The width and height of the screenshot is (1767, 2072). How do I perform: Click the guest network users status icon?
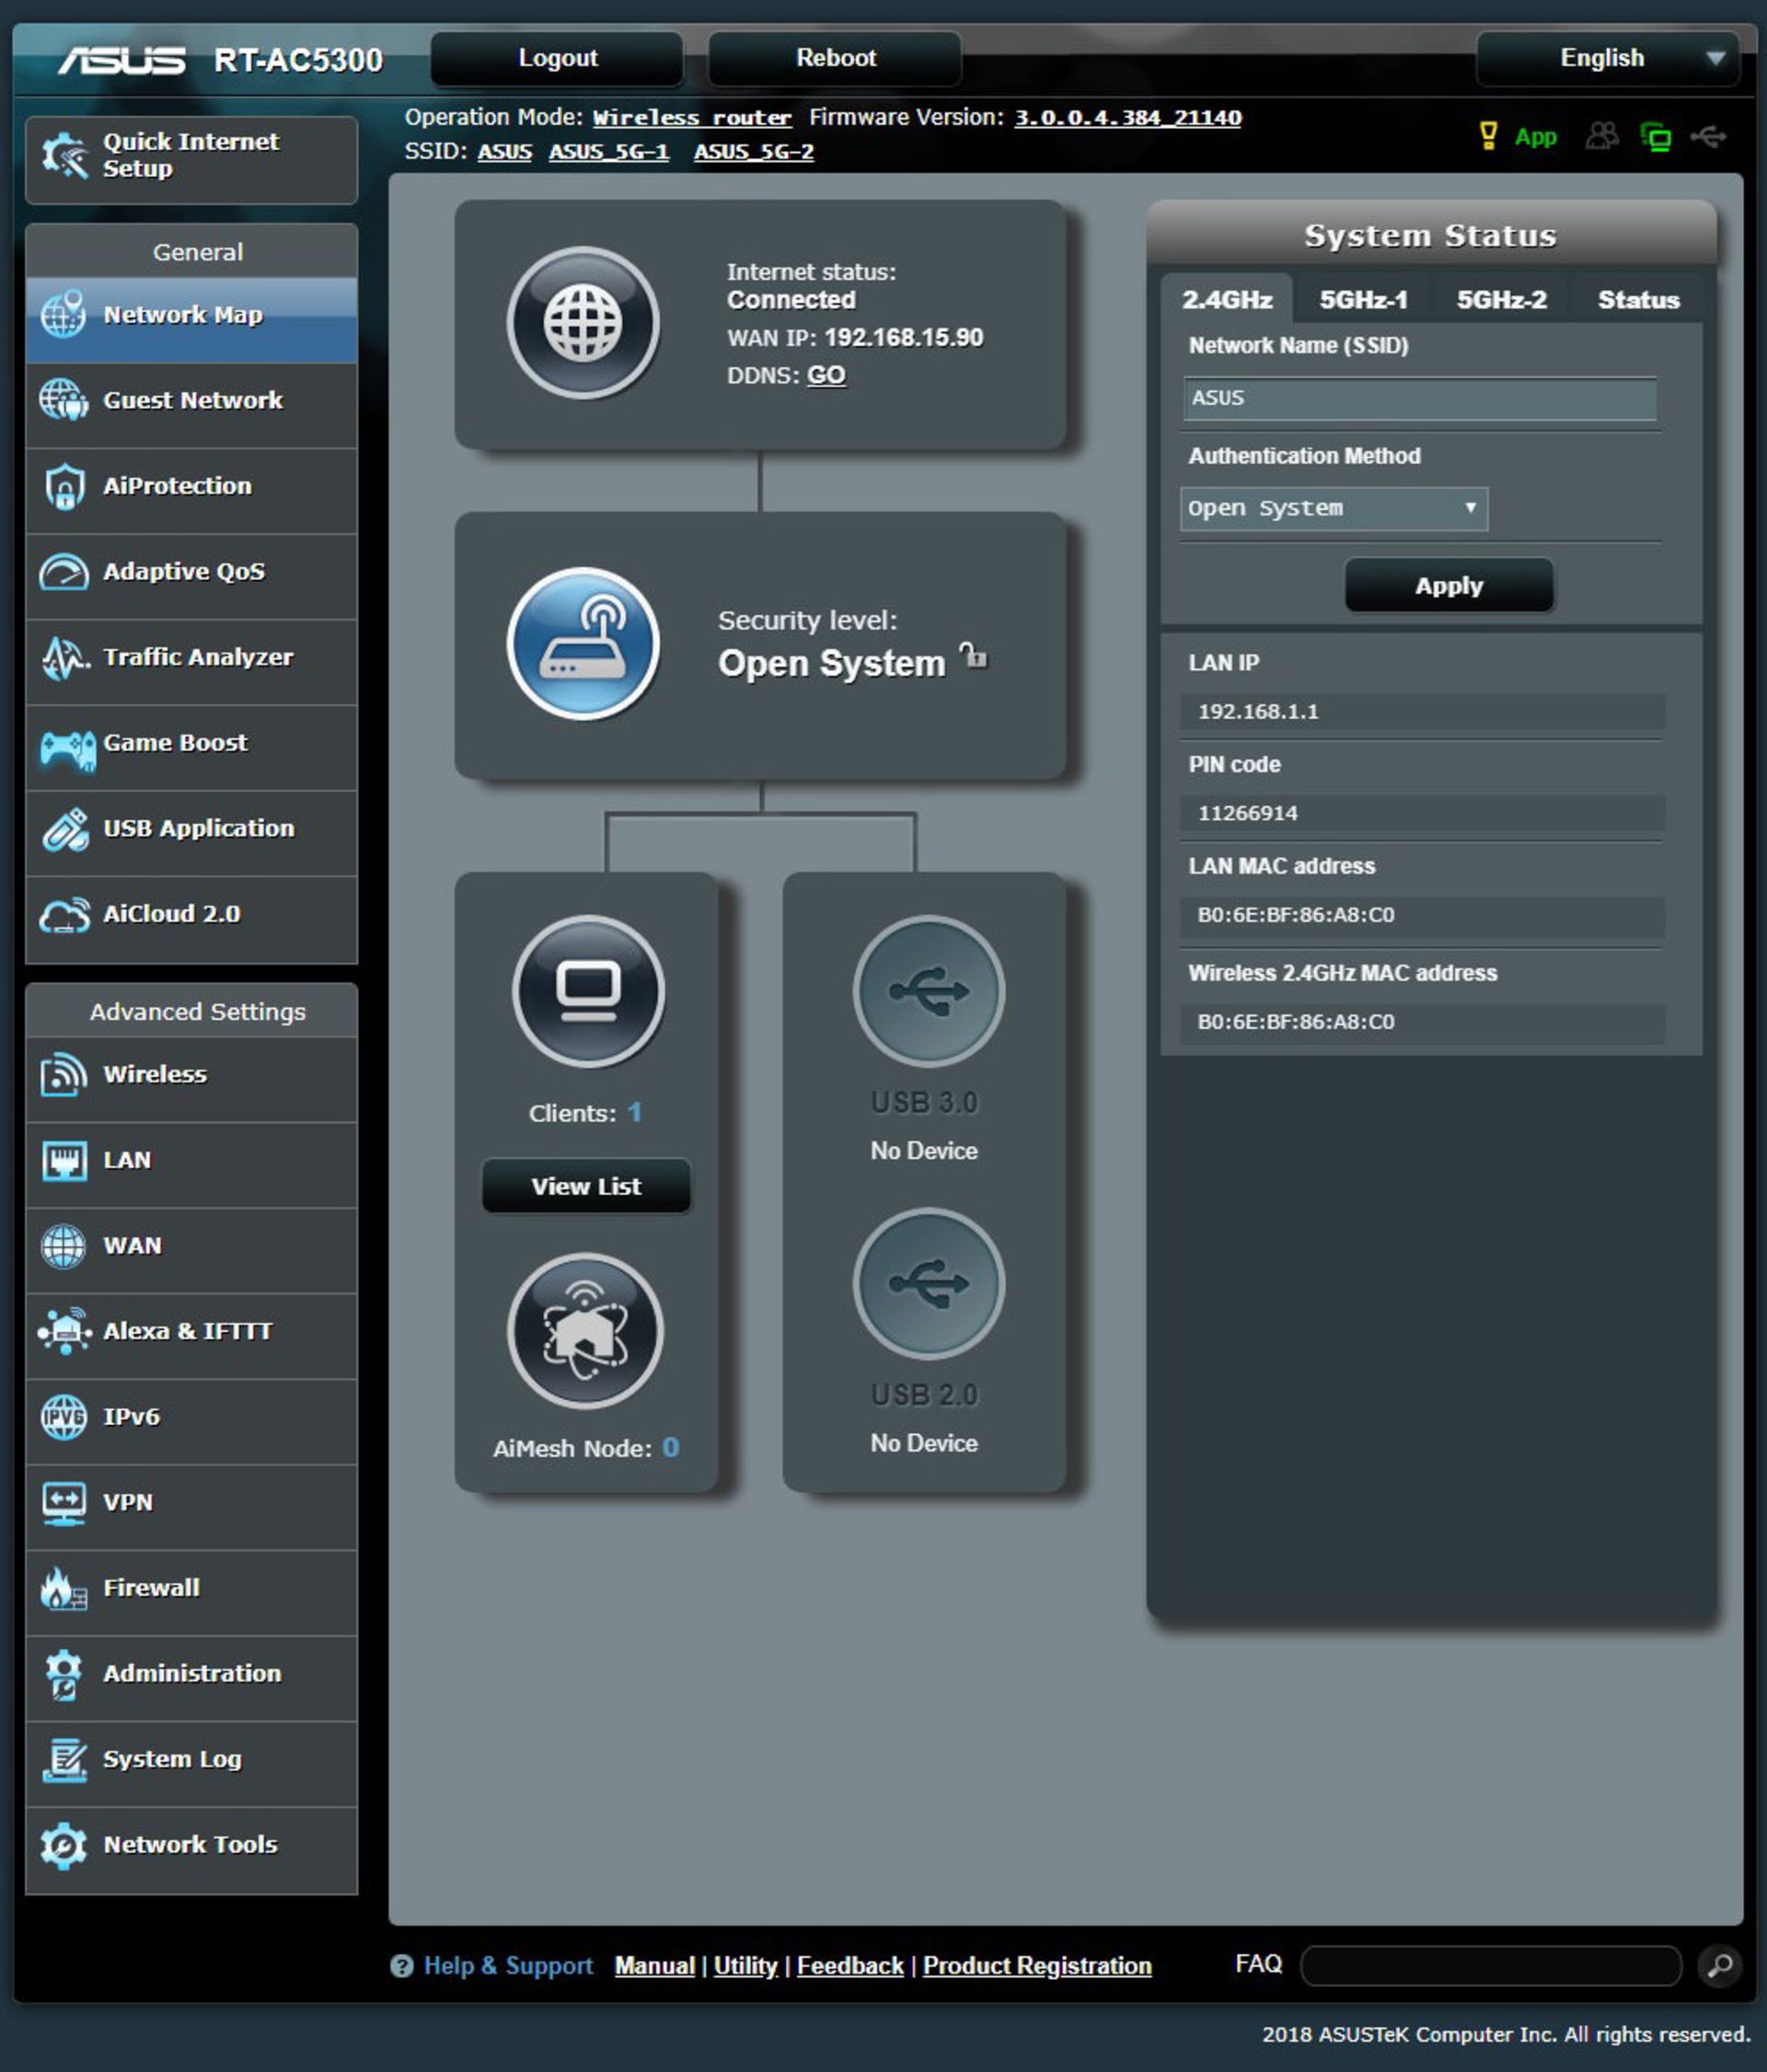(x=1601, y=136)
